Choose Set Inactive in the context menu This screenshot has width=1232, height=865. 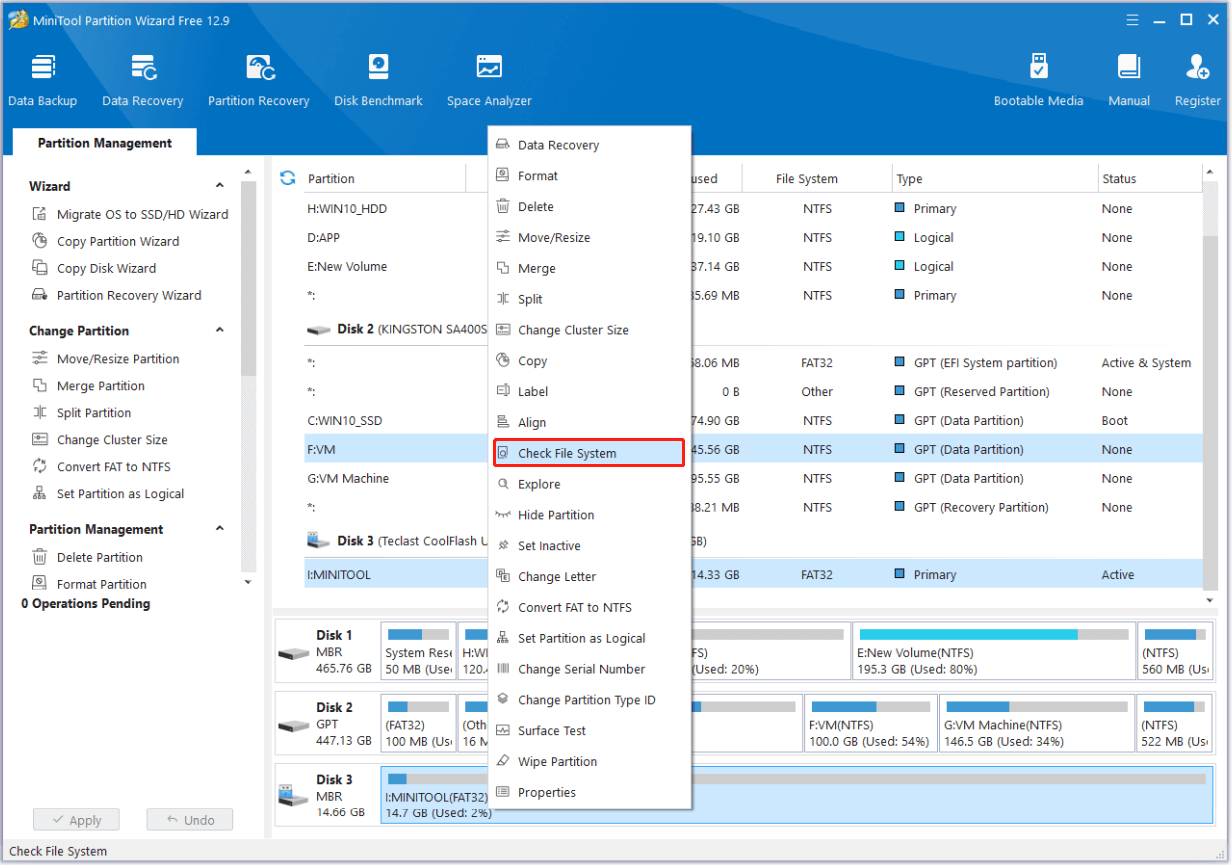tap(589, 546)
